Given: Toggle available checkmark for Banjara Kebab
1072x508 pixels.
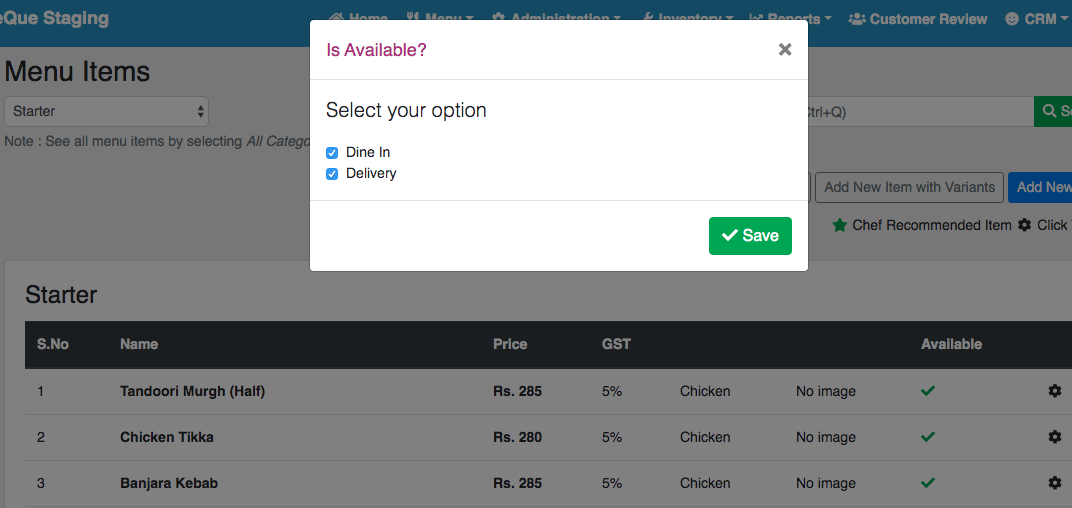Looking at the screenshot, I should pos(928,483).
